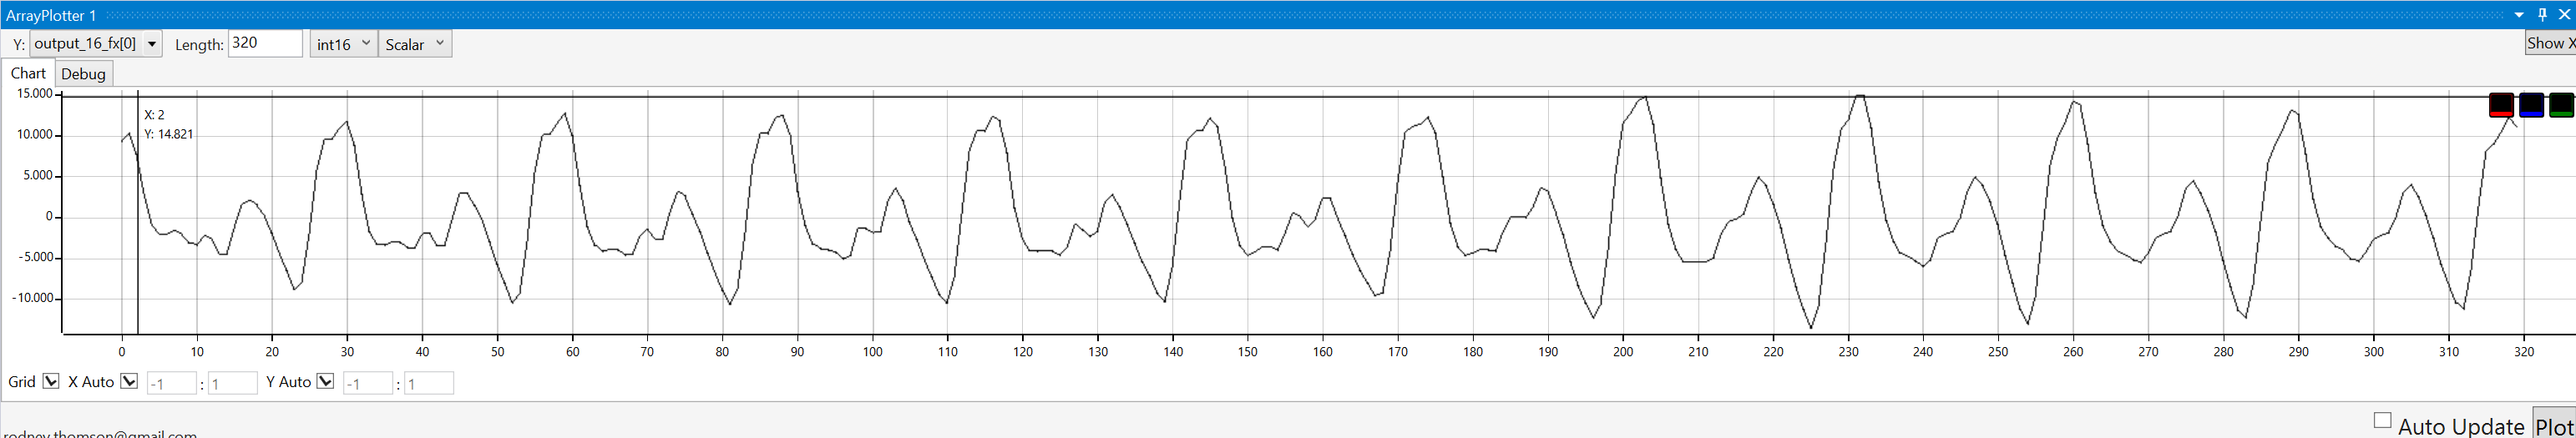This screenshot has width=2576, height=438.
Task: Open the window position dropdown arrow
Action: pos(2519,15)
